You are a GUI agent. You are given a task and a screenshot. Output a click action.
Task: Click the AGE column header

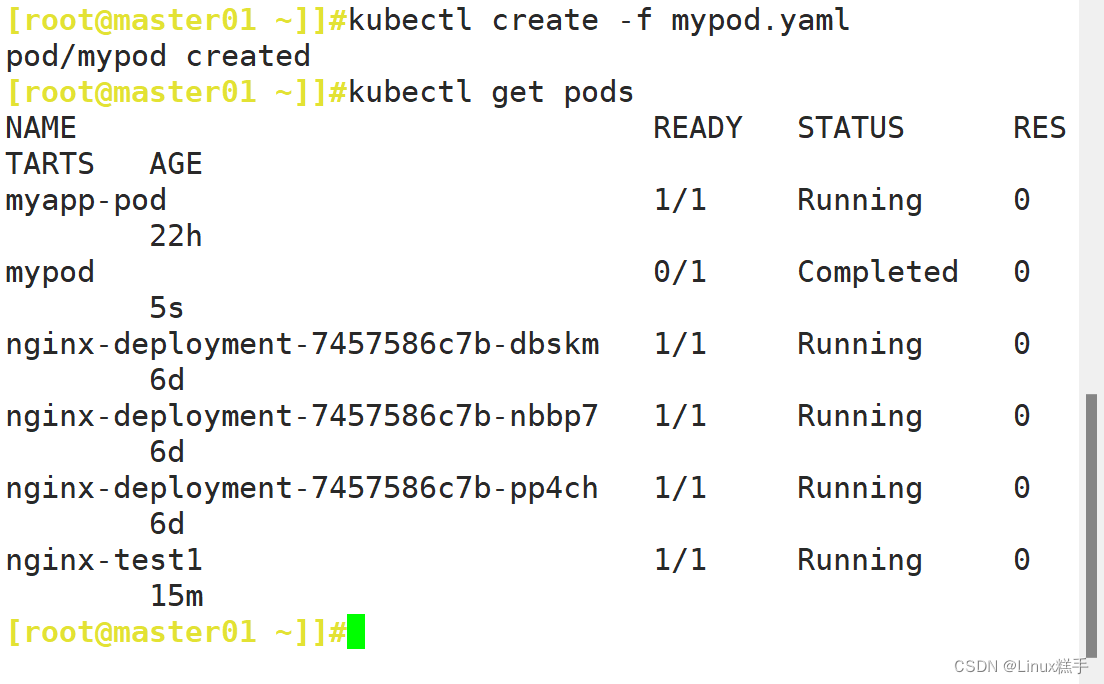(176, 164)
